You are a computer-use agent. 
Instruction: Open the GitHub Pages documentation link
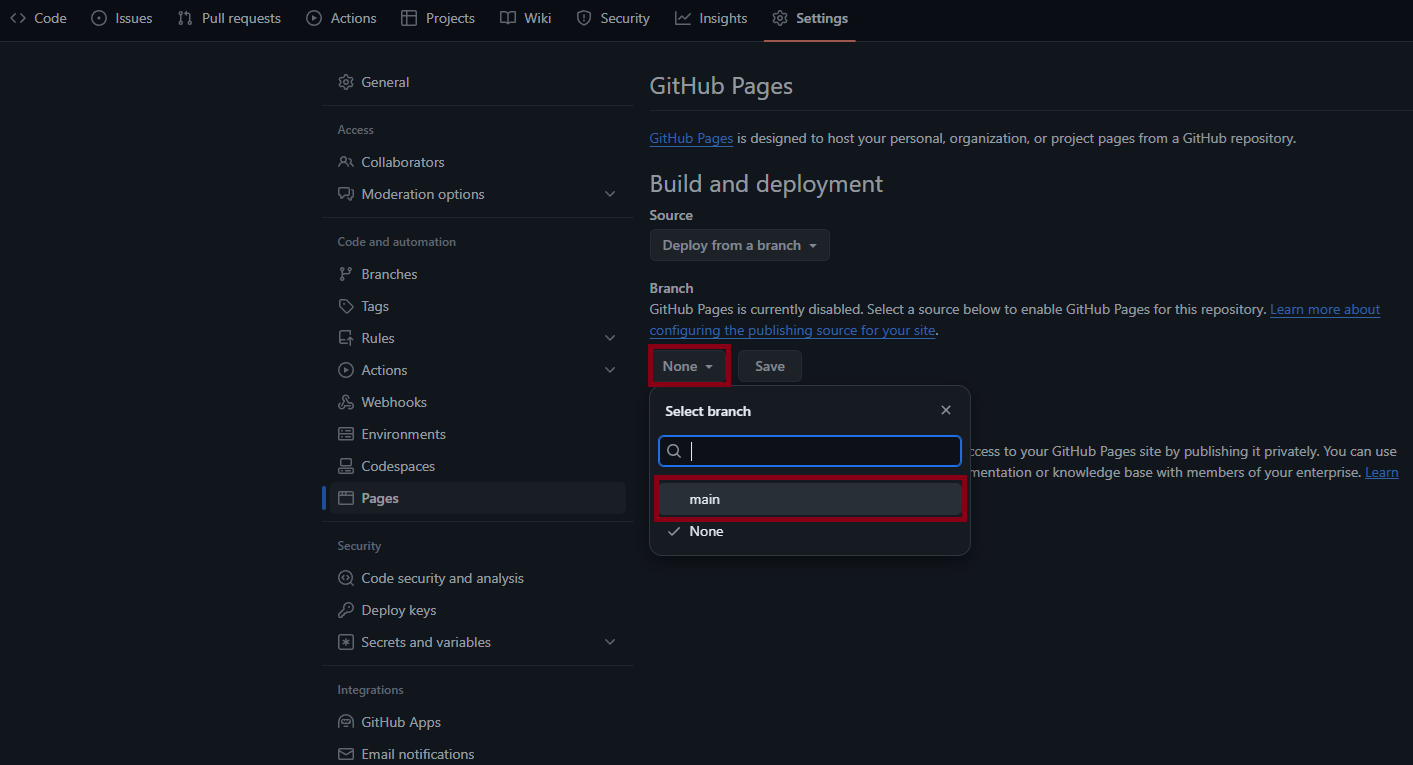click(692, 138)
